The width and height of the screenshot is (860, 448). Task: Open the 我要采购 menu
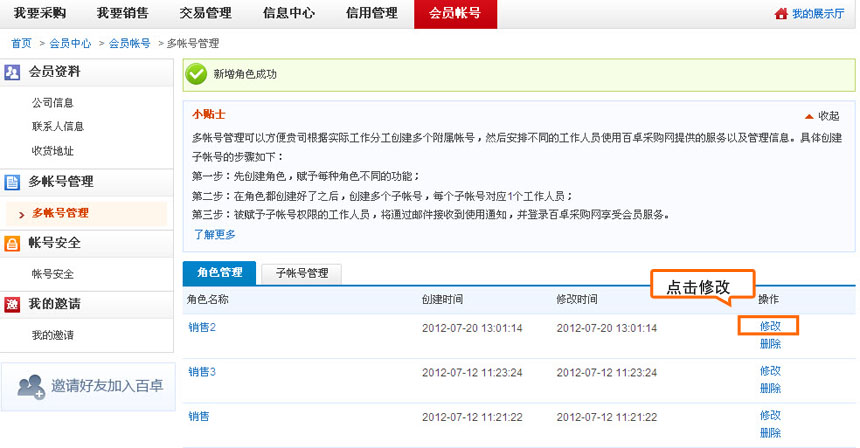point(41,14)
